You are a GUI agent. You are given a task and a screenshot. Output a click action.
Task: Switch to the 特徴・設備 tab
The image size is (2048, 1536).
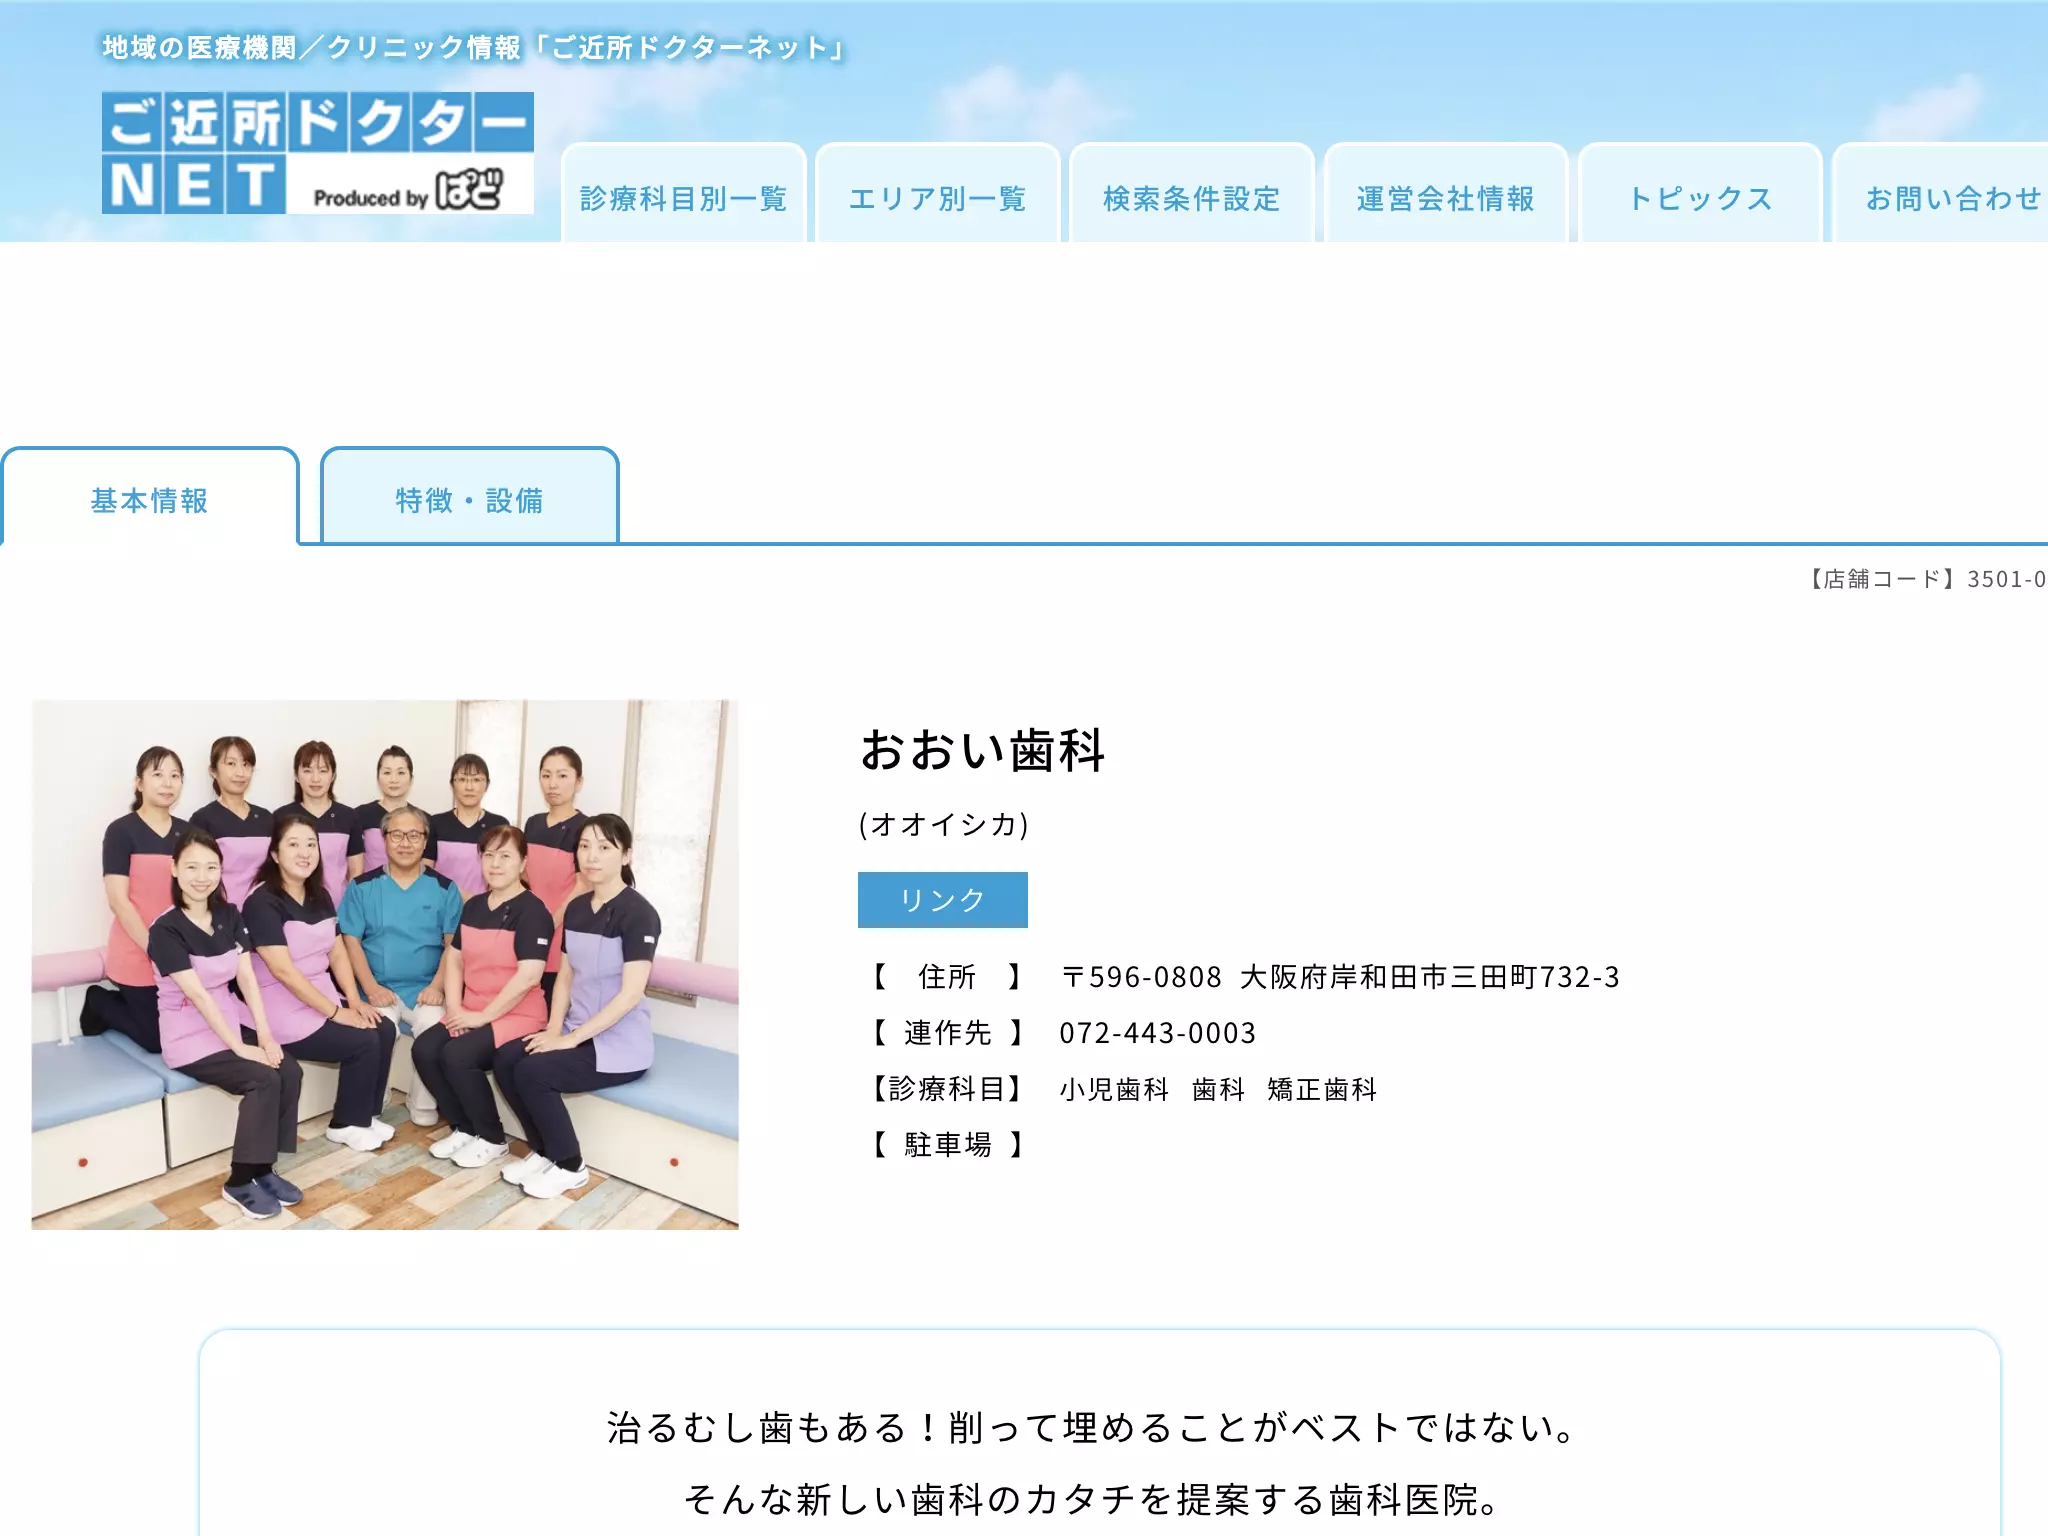click(469, 498)
